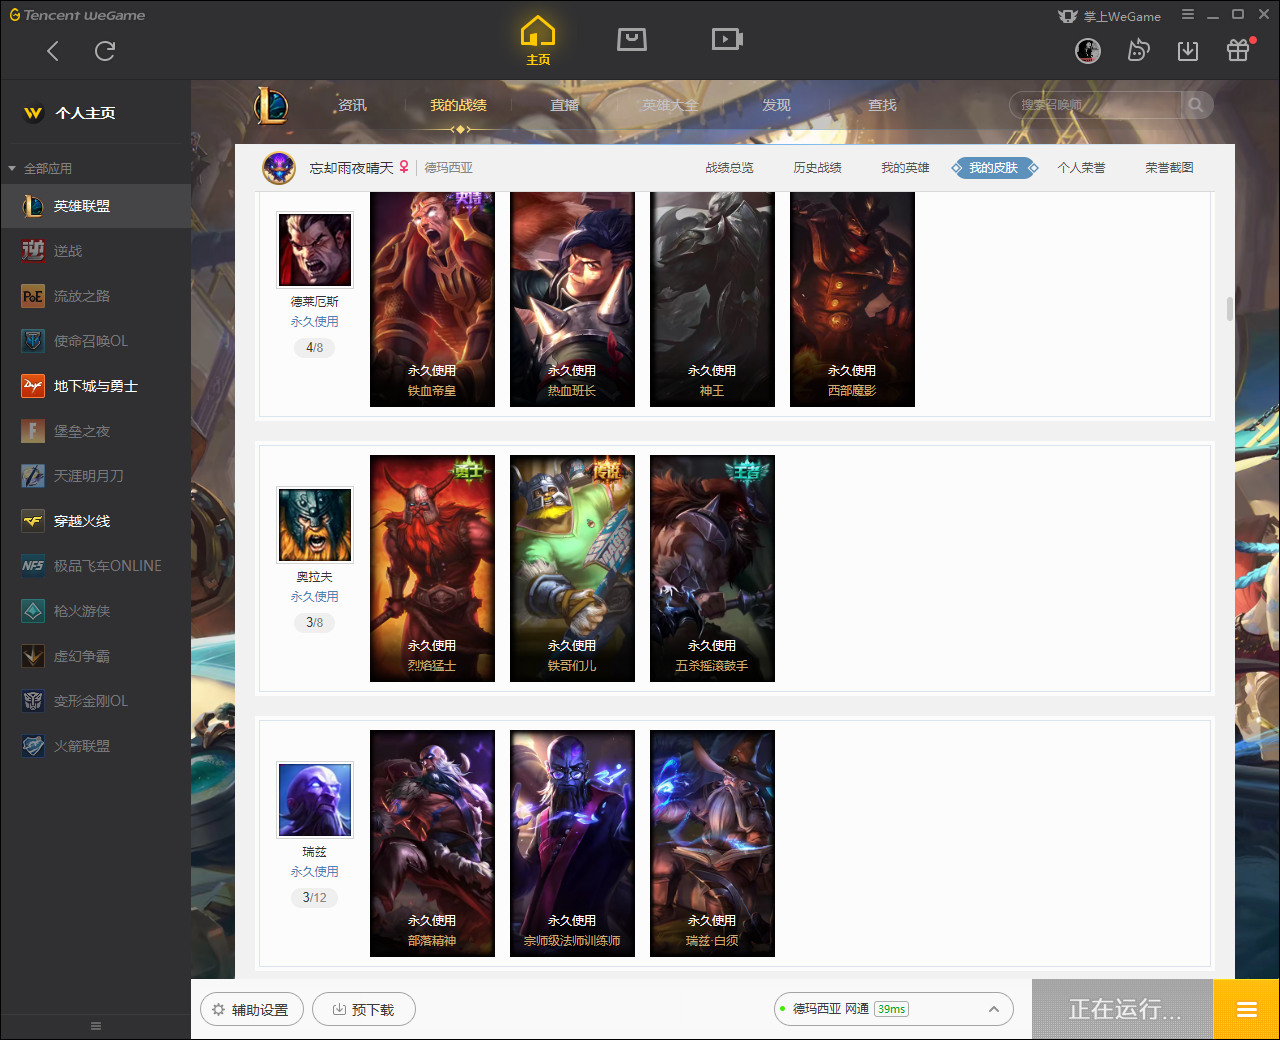Go back with the left arrow

coord(53,51)
